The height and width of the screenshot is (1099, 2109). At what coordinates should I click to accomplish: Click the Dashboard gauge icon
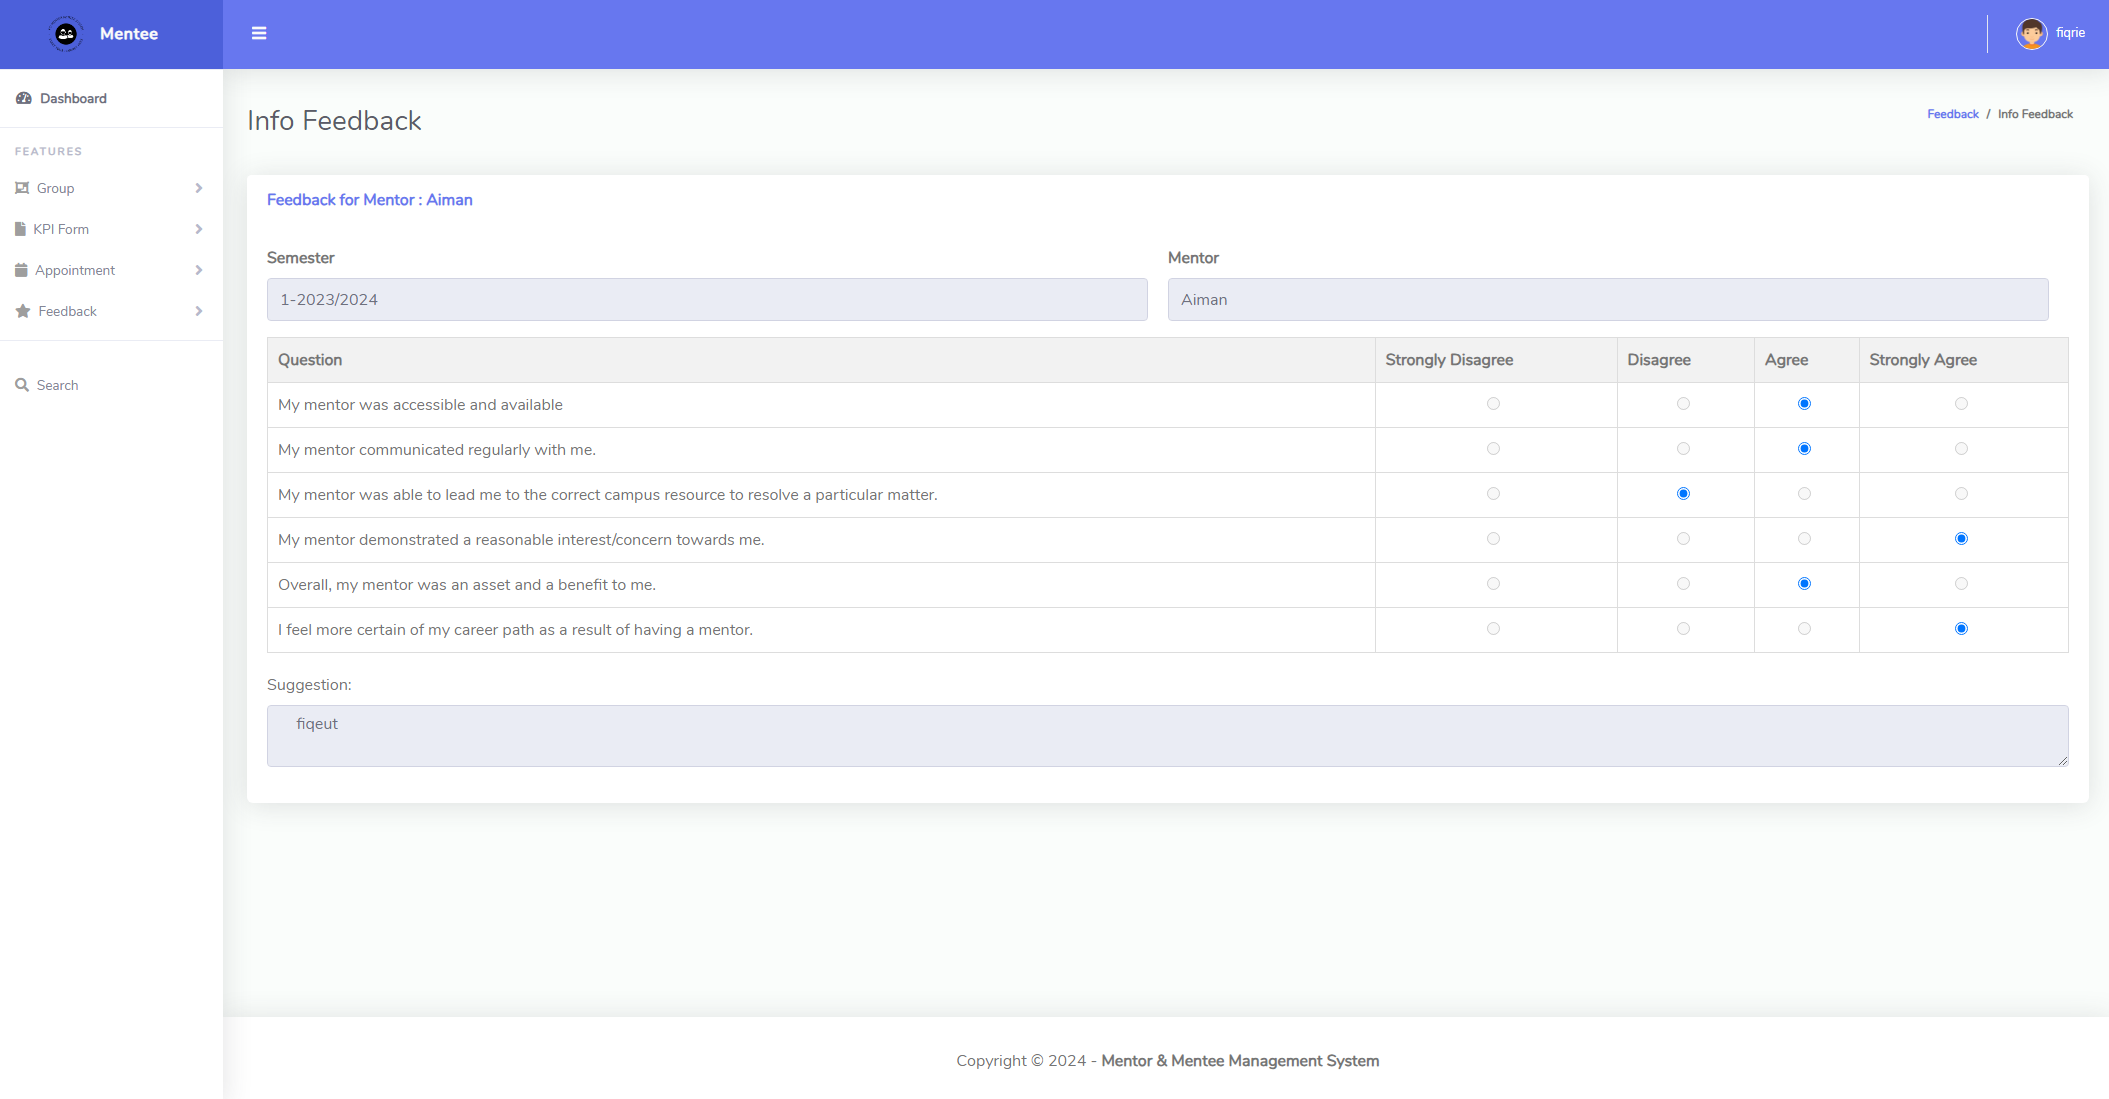coord(24,98)
